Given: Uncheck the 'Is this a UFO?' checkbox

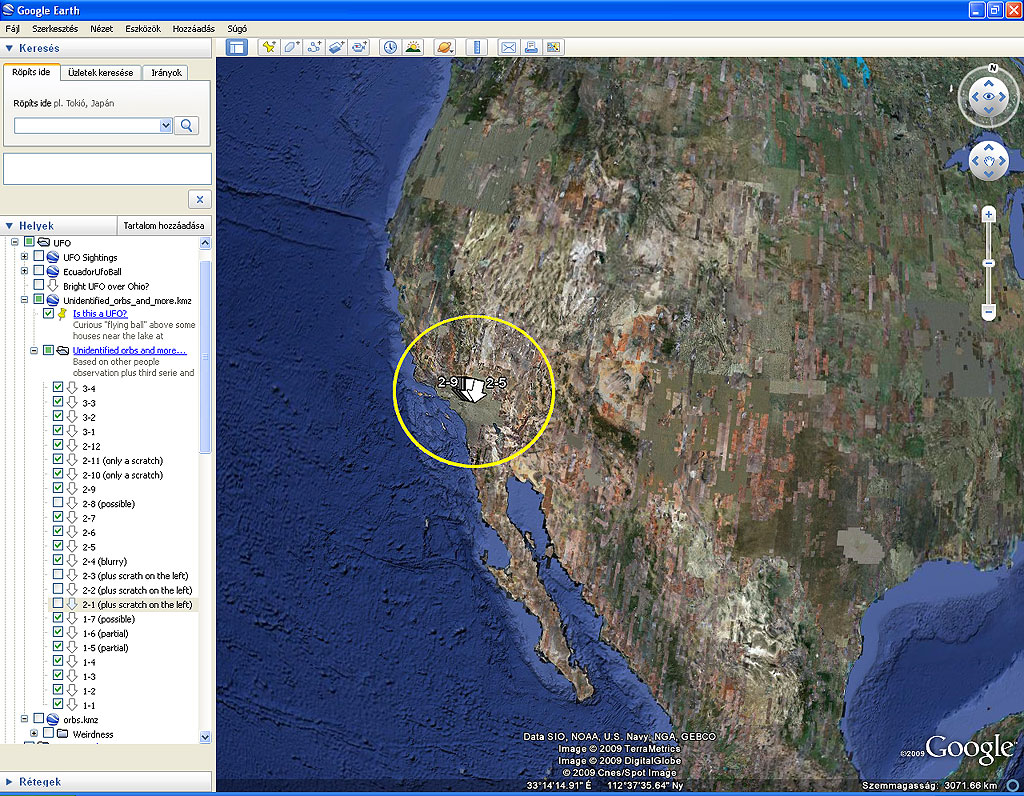Looking at the screenshot, I should click(48, 313).
